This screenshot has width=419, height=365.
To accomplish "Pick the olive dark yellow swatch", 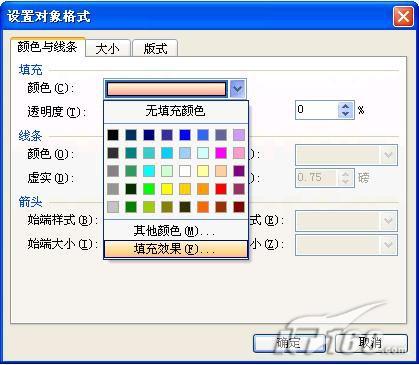I will coord(167,207).
